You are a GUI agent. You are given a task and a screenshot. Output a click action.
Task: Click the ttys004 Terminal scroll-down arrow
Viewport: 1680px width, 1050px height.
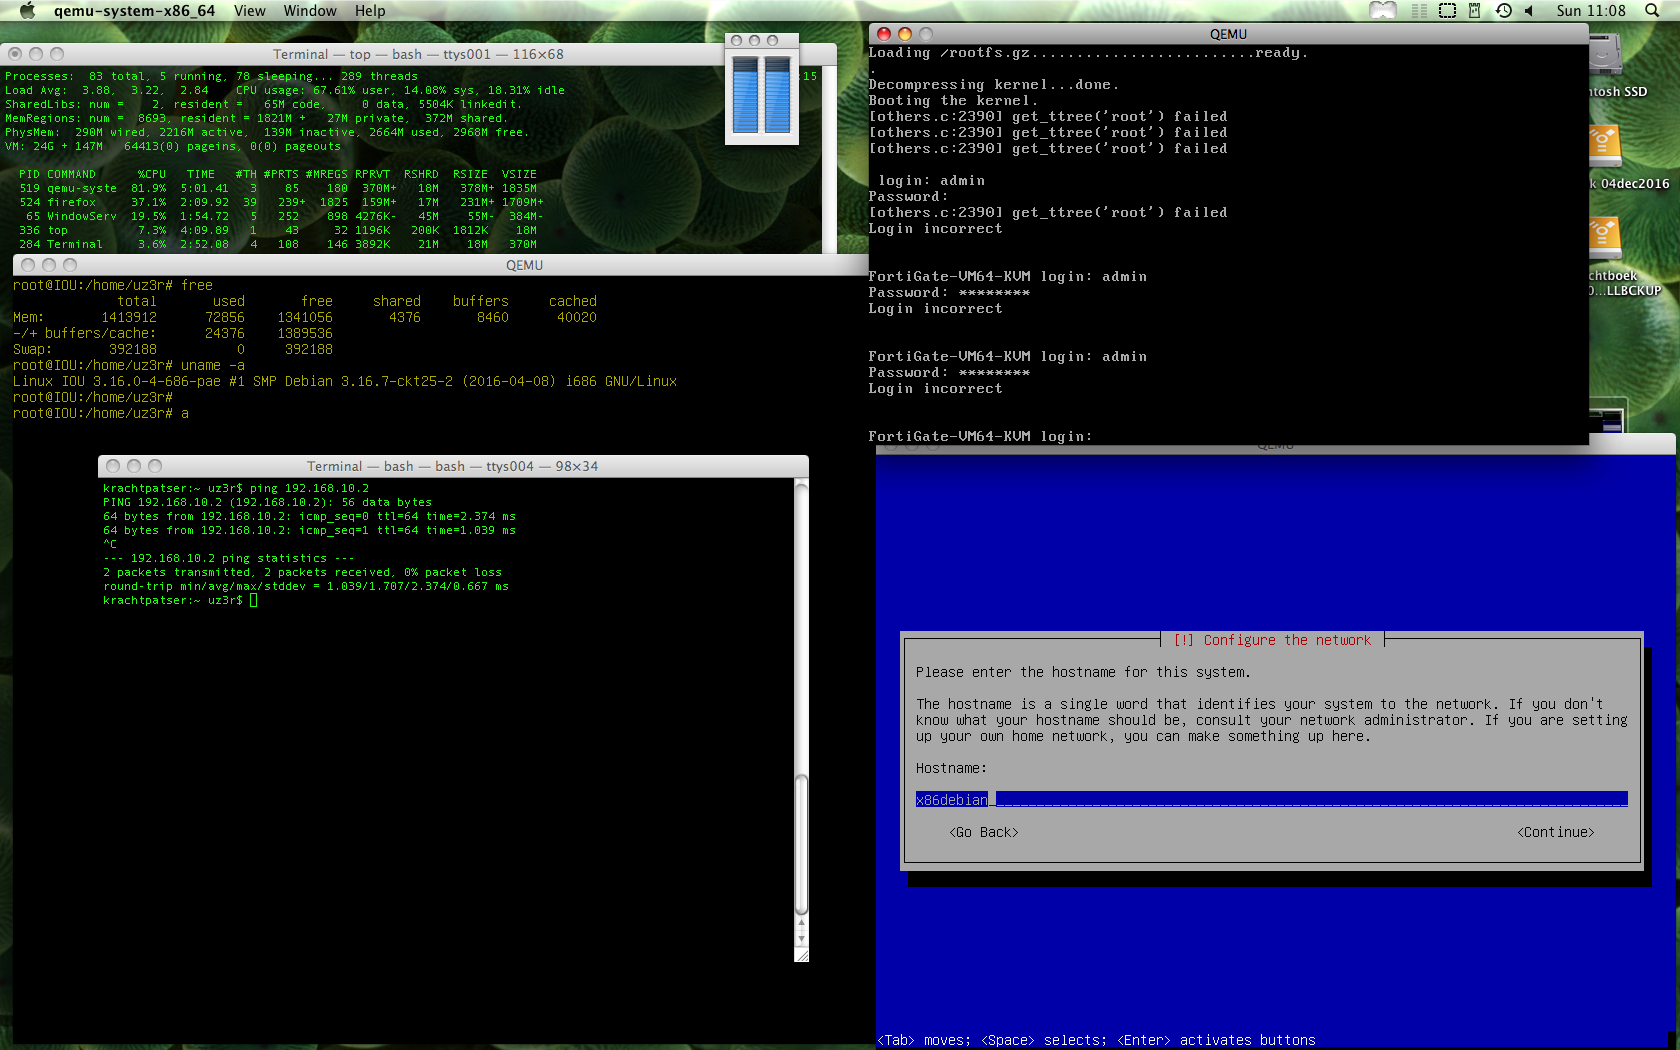[801, 940]
